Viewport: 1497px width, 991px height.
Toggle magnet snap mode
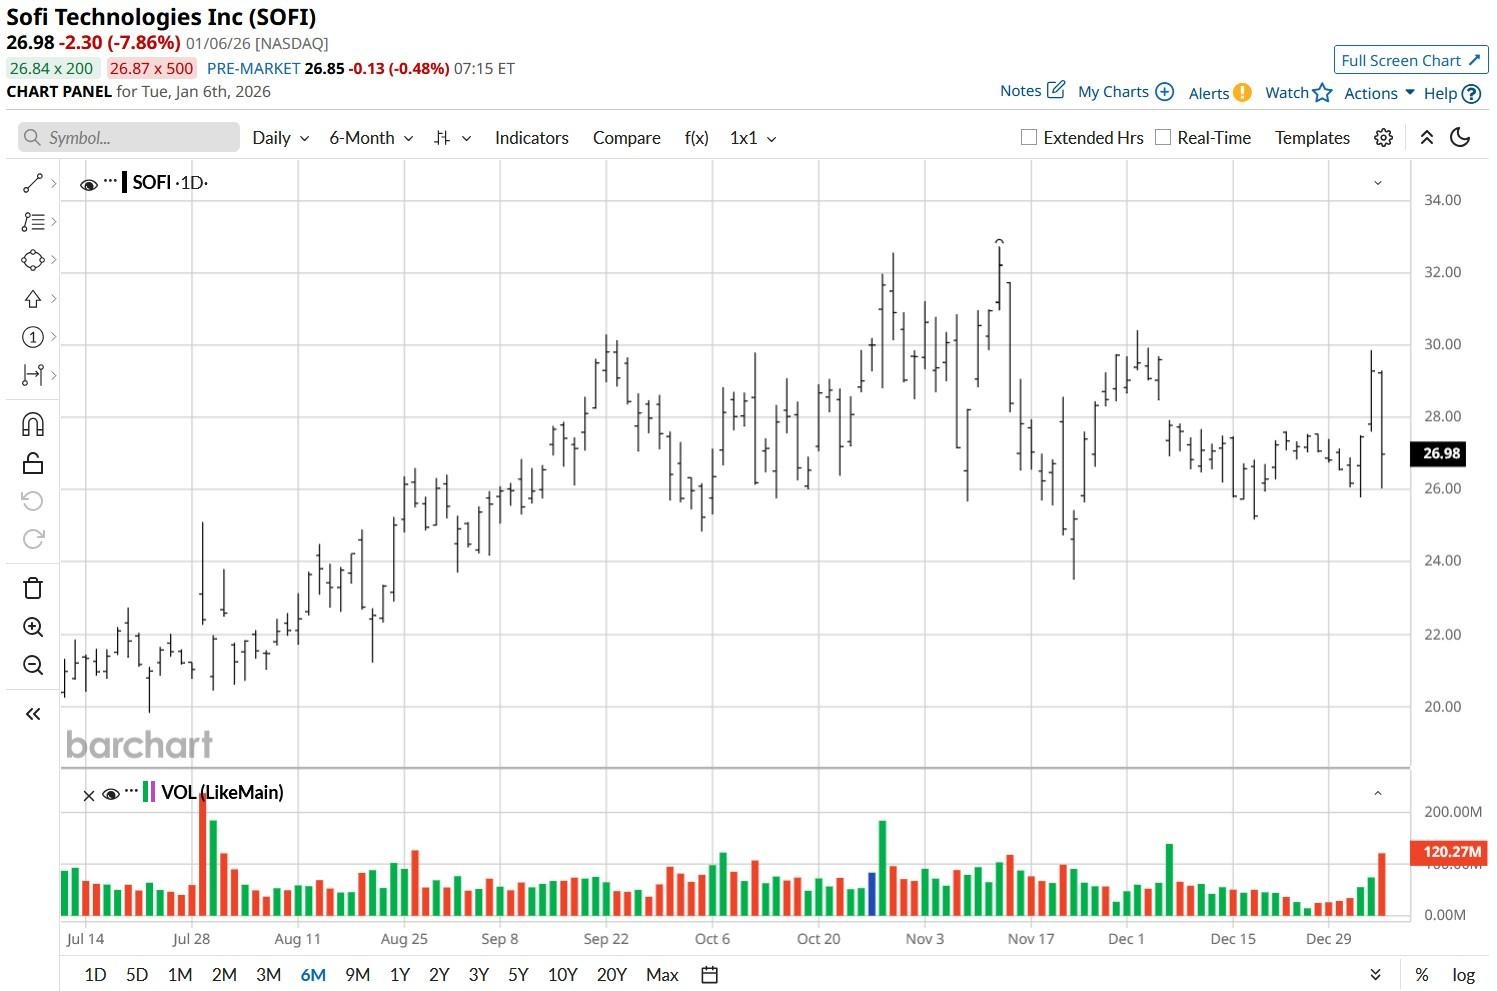tap(32, 424)
